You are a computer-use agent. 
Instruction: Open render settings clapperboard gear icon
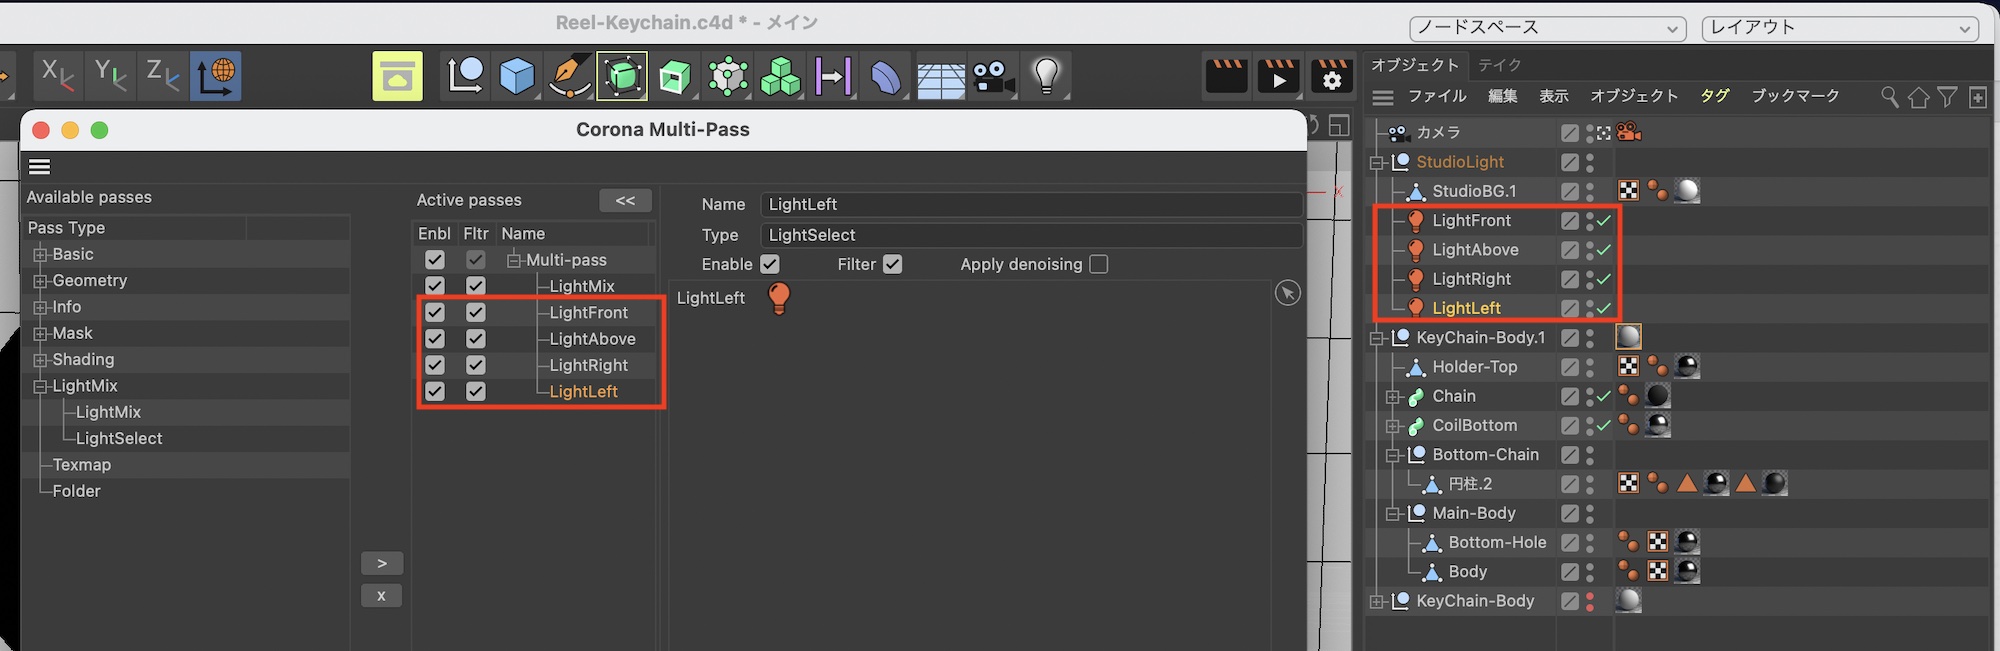(x=1331, y=76)
